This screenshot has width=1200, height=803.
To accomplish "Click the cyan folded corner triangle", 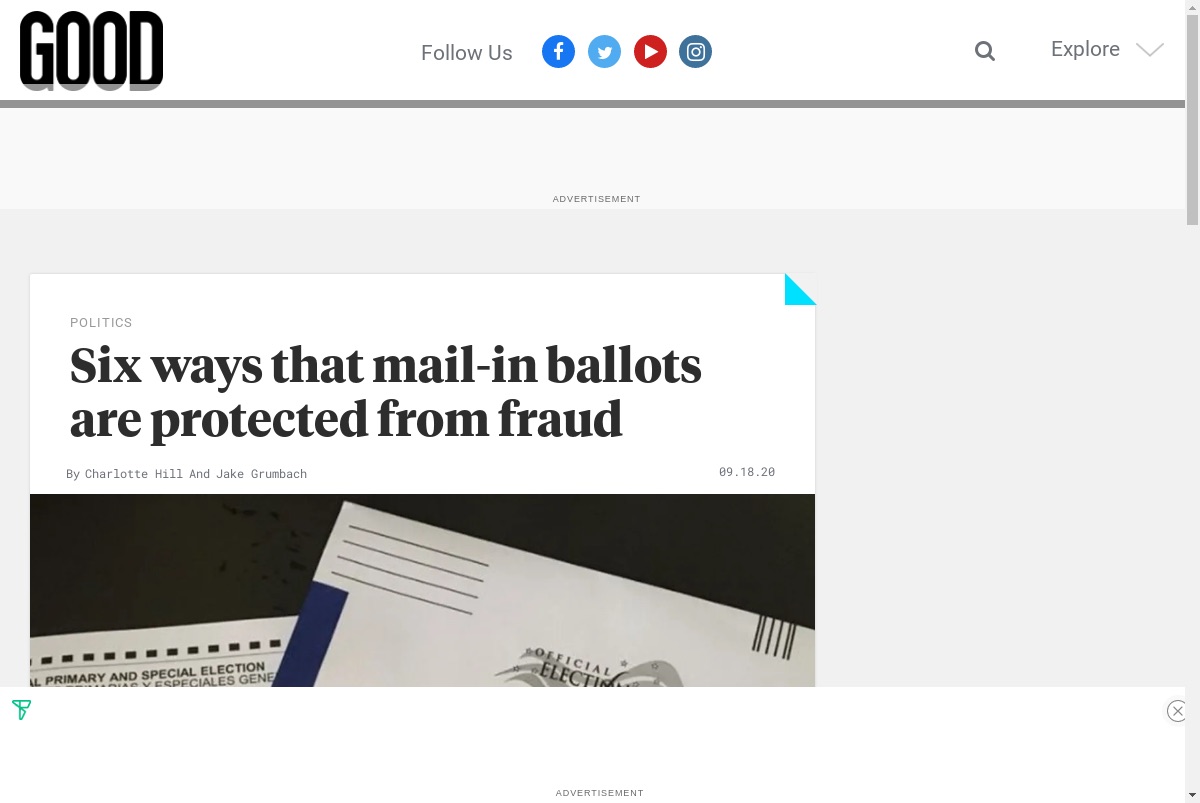I will pos(800,289).
